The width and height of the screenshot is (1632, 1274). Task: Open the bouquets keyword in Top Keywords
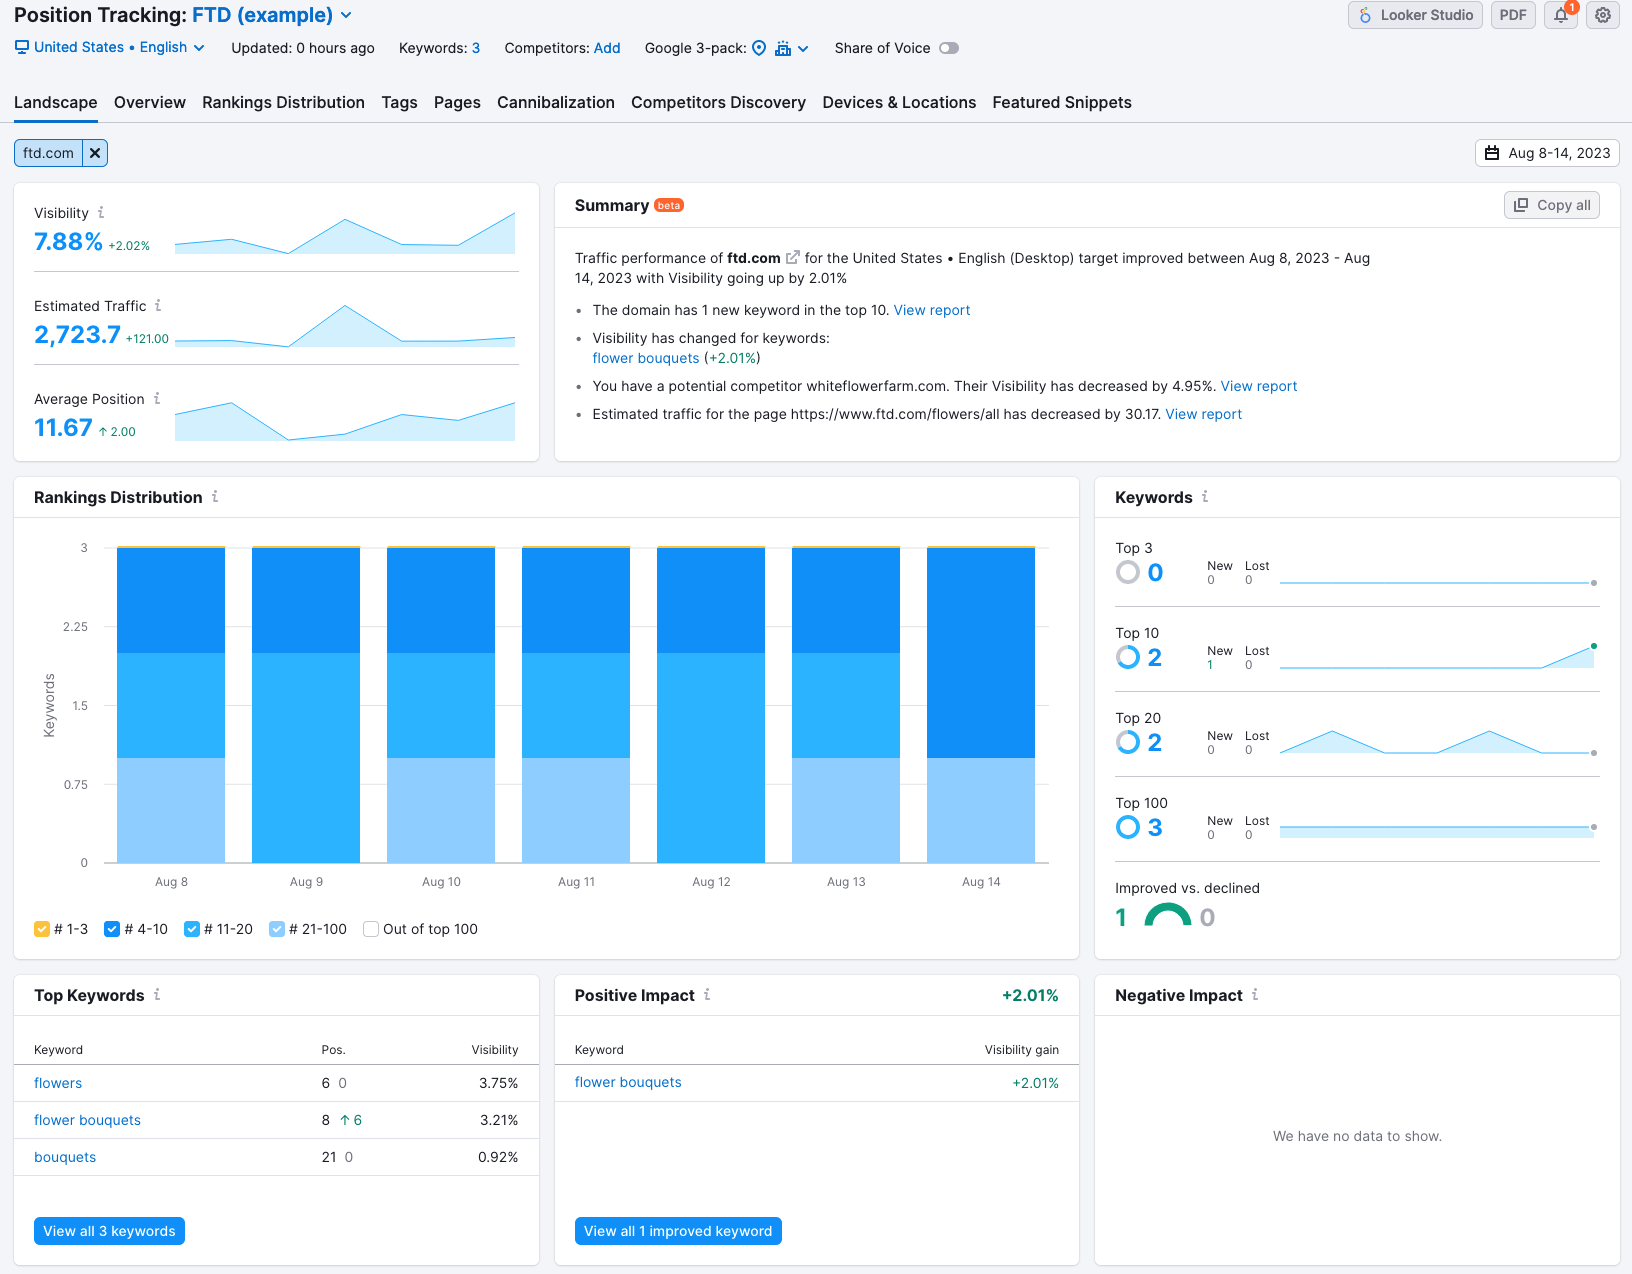point(65,1157)
